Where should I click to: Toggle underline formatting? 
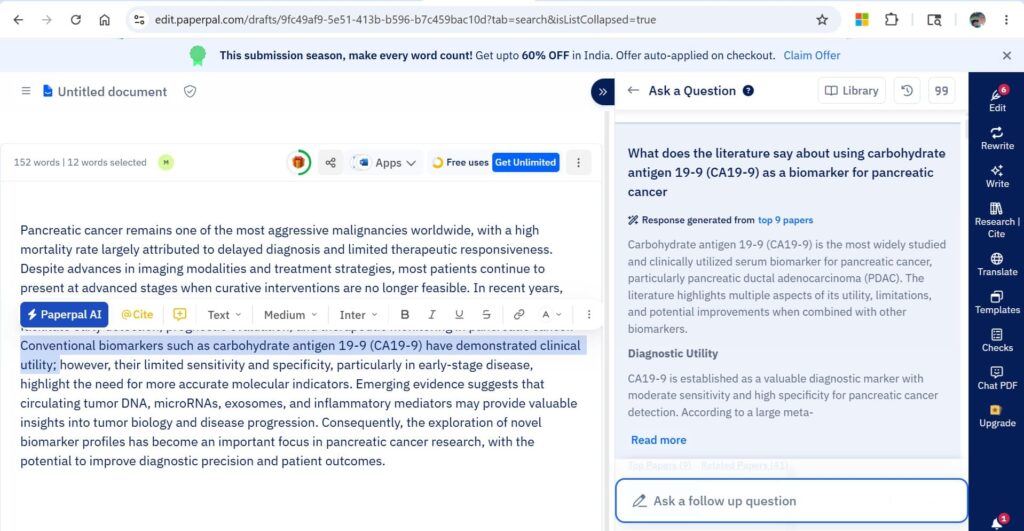459,315
